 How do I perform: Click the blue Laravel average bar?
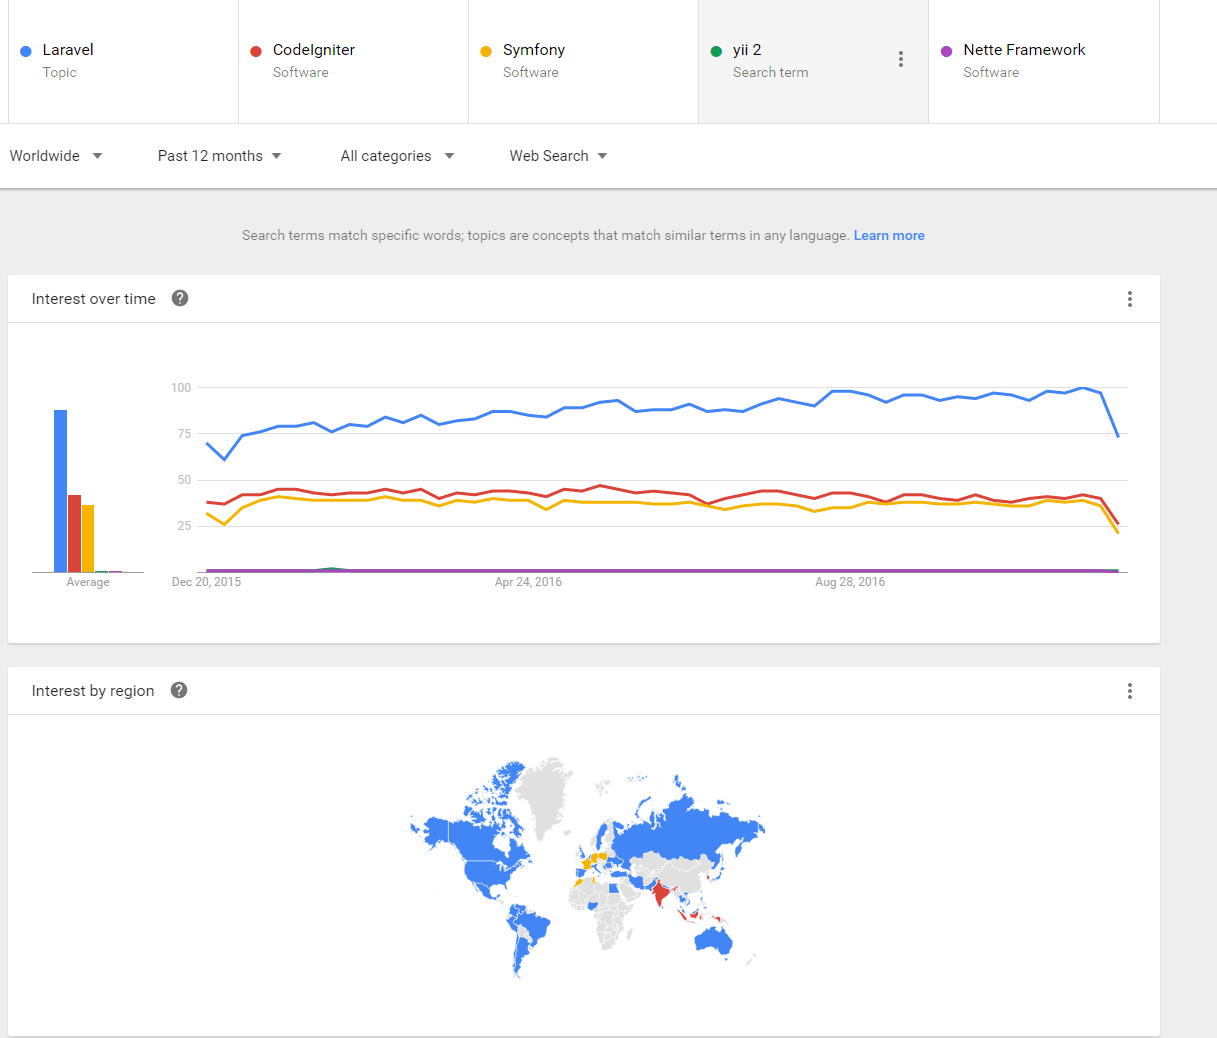60,491
